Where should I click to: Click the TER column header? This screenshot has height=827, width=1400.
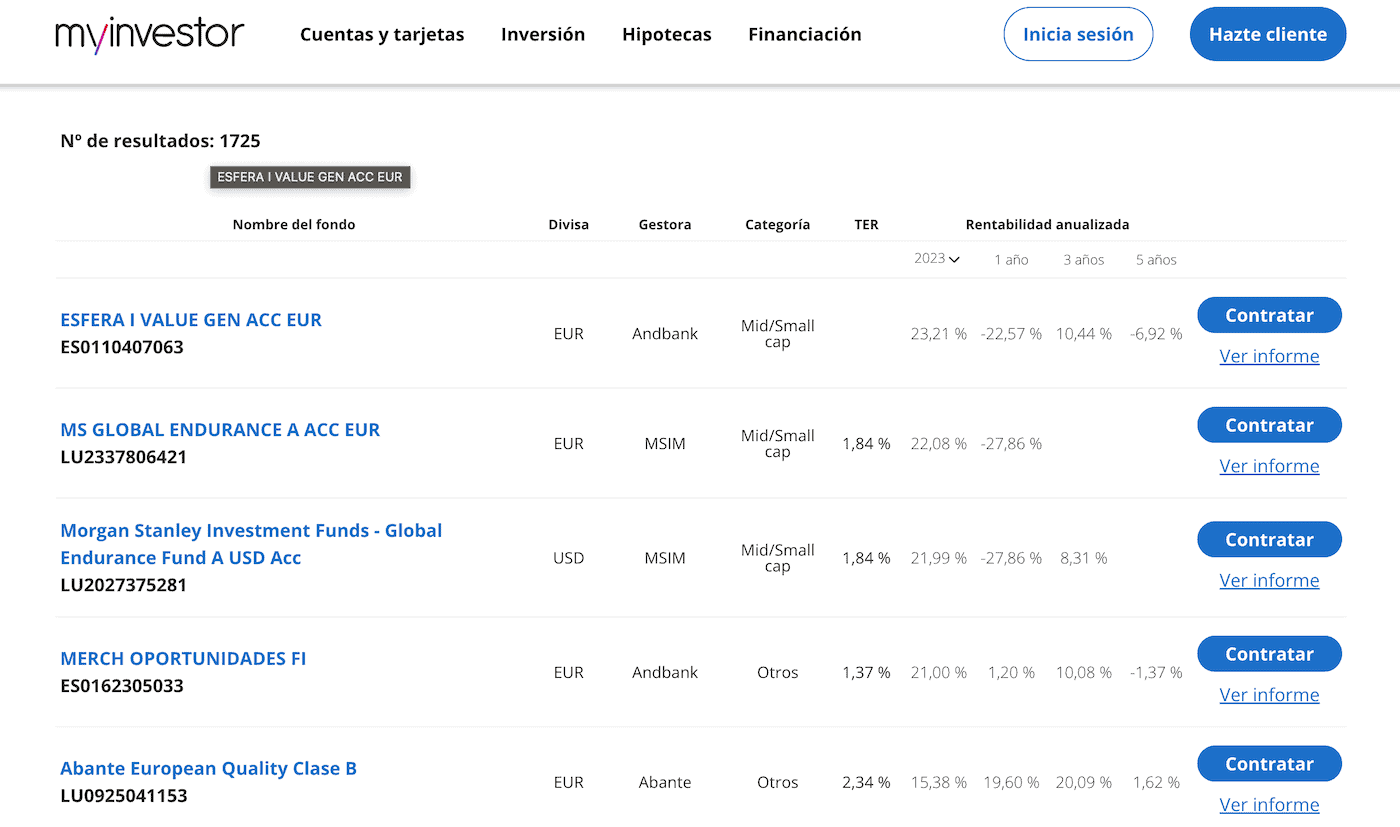click(867, 224)
